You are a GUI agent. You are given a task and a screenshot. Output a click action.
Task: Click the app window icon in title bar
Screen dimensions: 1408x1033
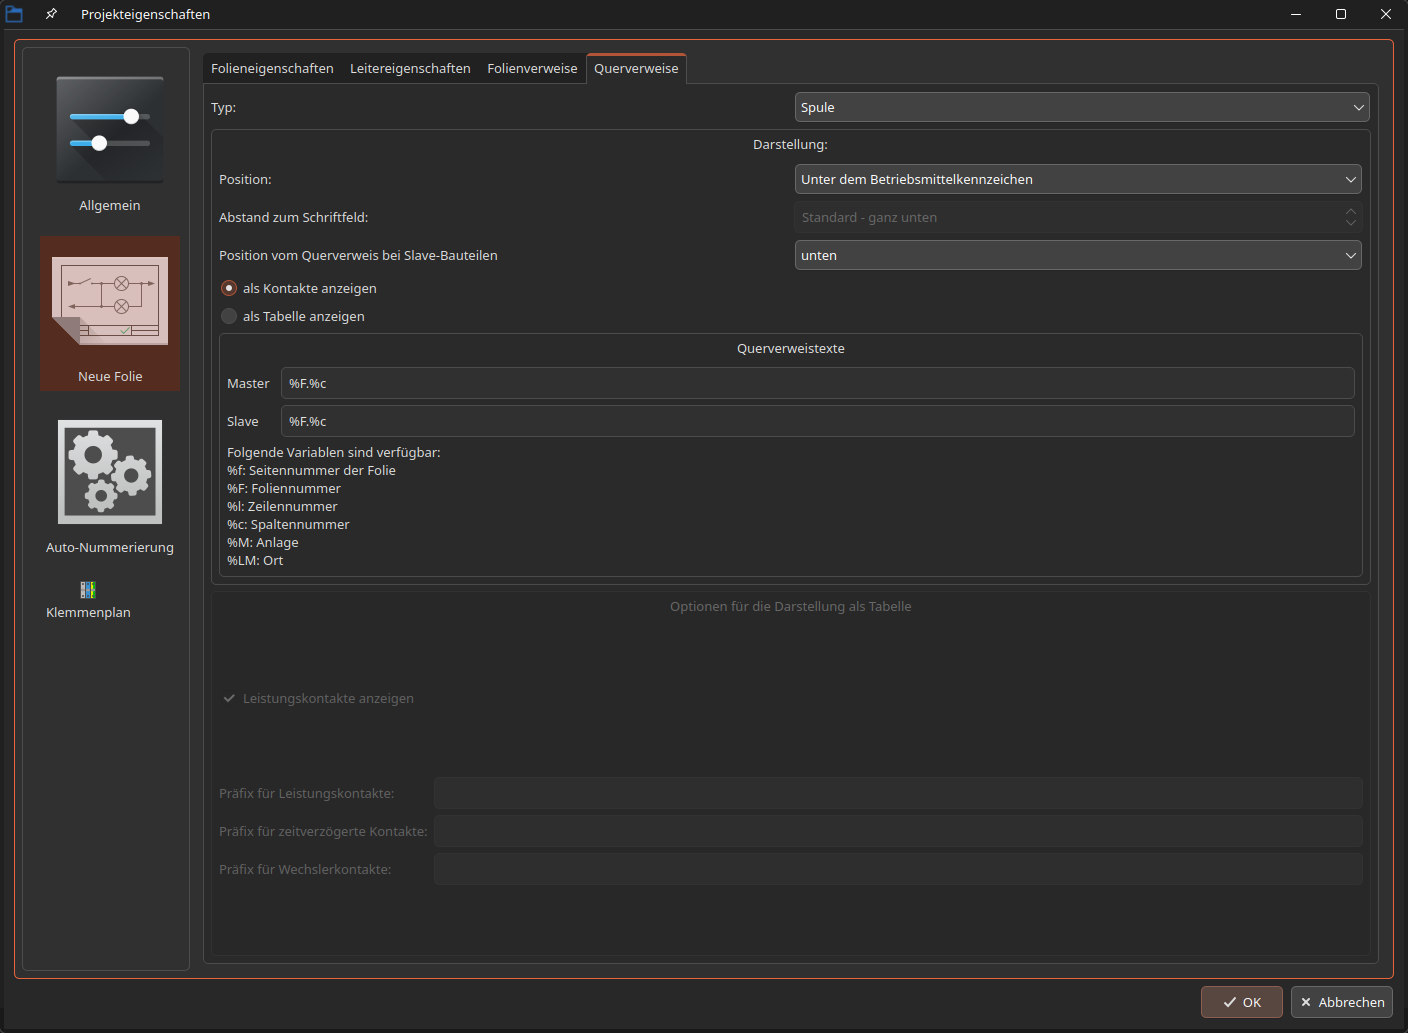(14, 14)
